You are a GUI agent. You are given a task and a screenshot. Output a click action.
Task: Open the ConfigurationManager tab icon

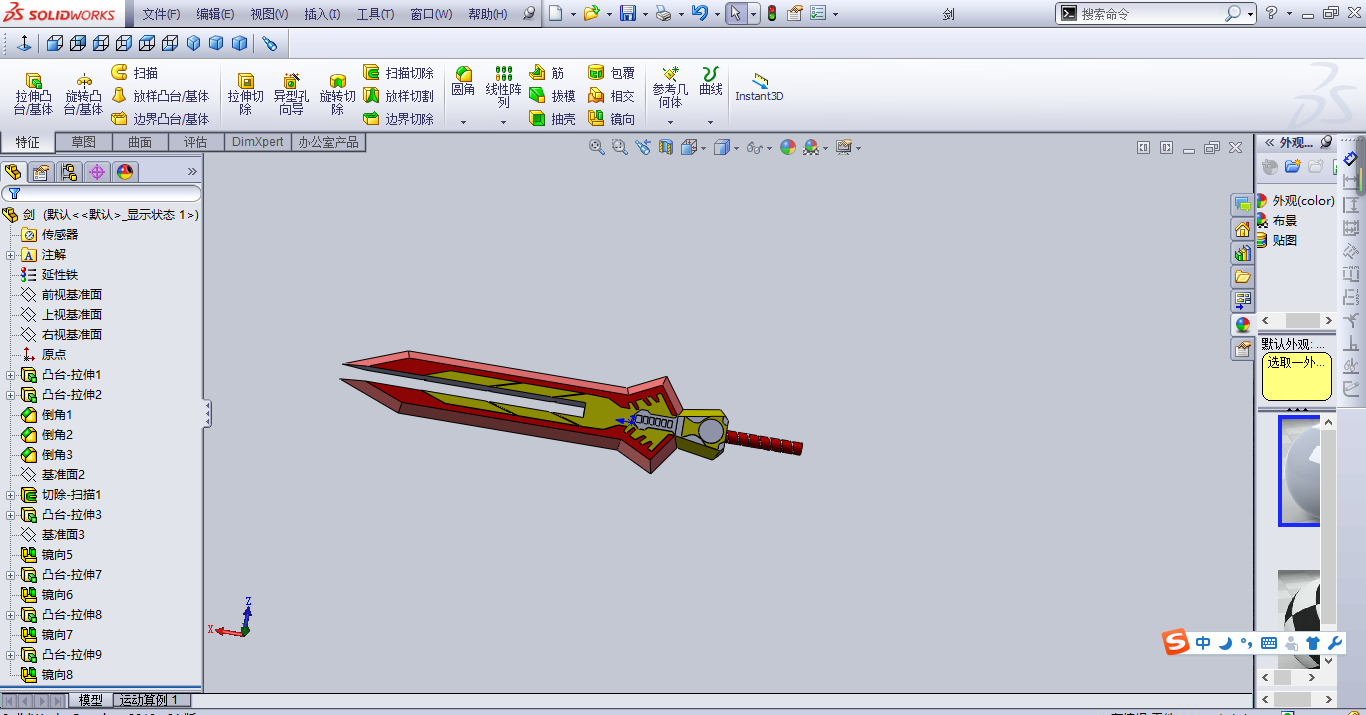[69, 172]
